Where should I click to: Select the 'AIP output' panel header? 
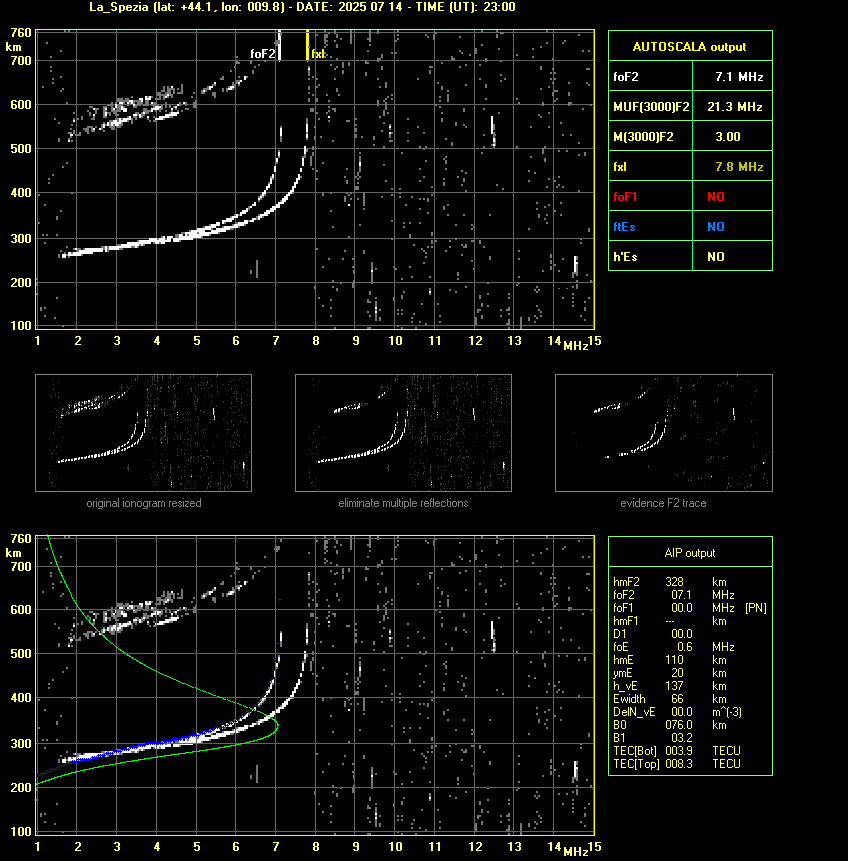[690, 553]
